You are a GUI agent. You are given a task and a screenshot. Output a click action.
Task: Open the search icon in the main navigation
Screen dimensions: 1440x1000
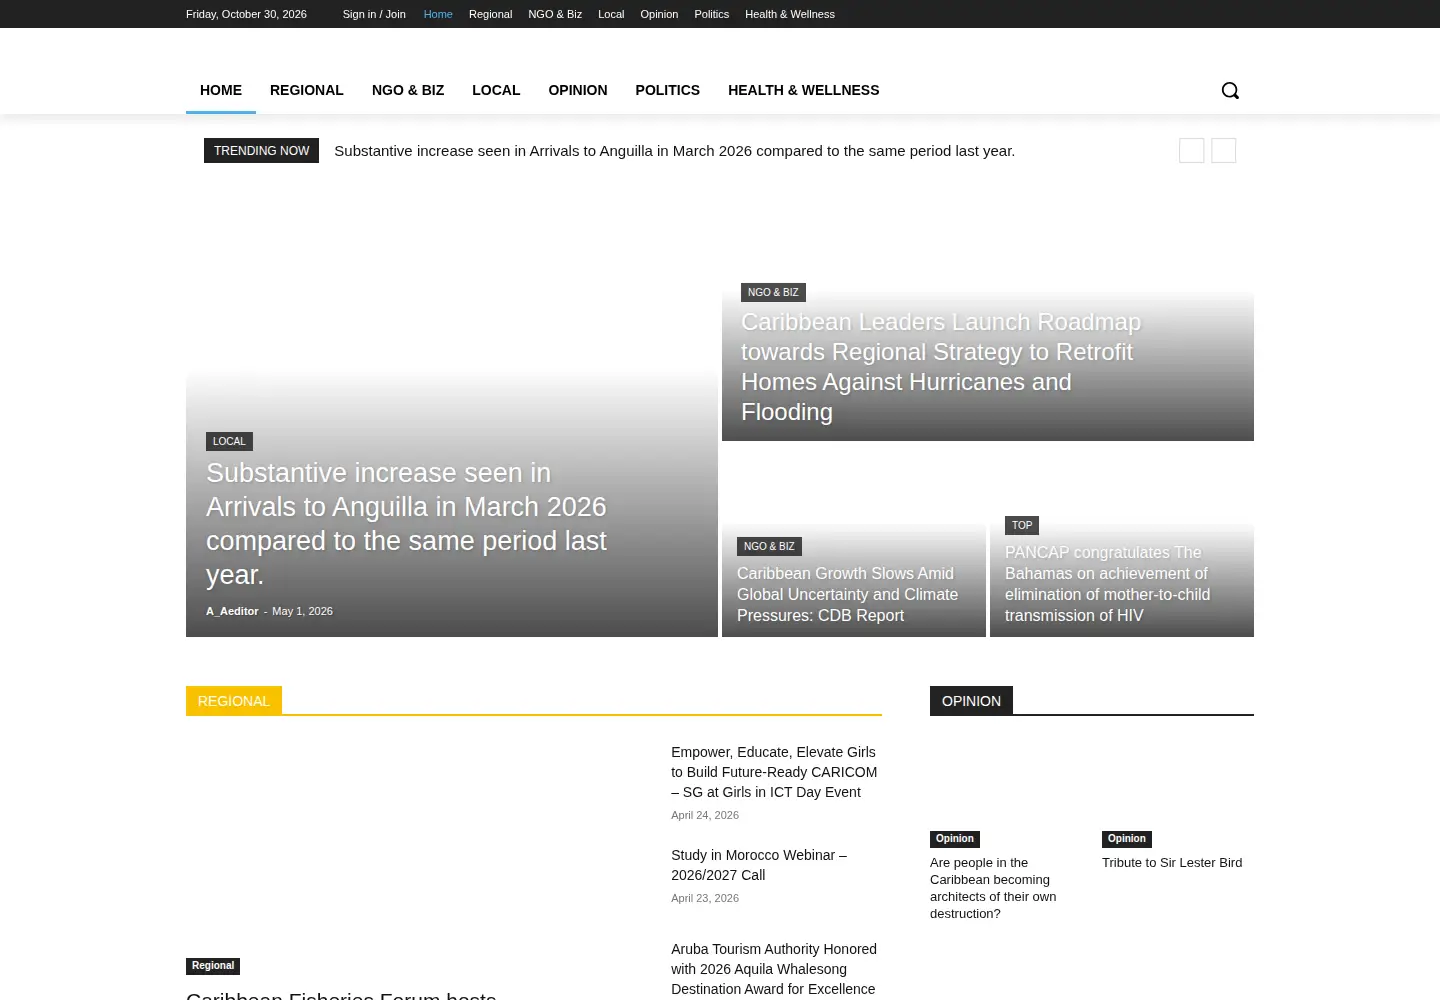coord(1230,90)
